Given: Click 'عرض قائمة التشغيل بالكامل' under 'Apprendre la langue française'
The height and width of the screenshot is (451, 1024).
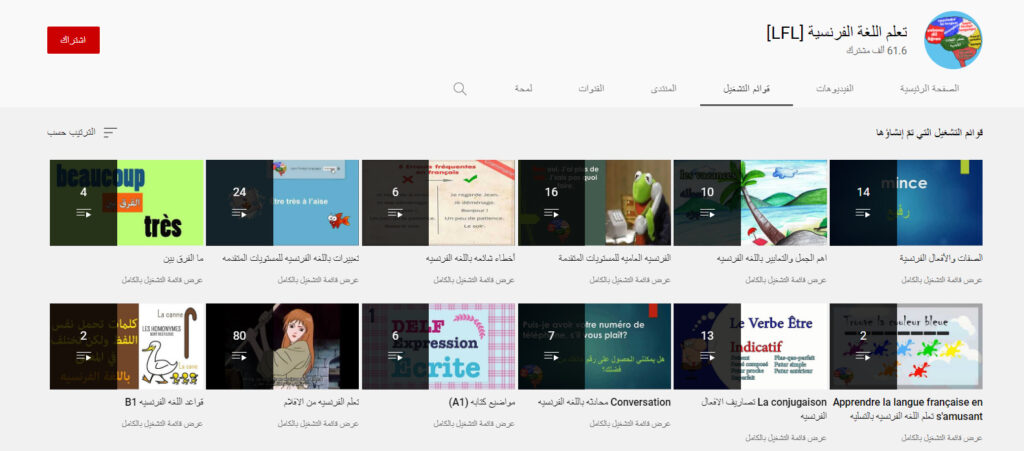Looking at the screenshot, I should click(942, 437).
